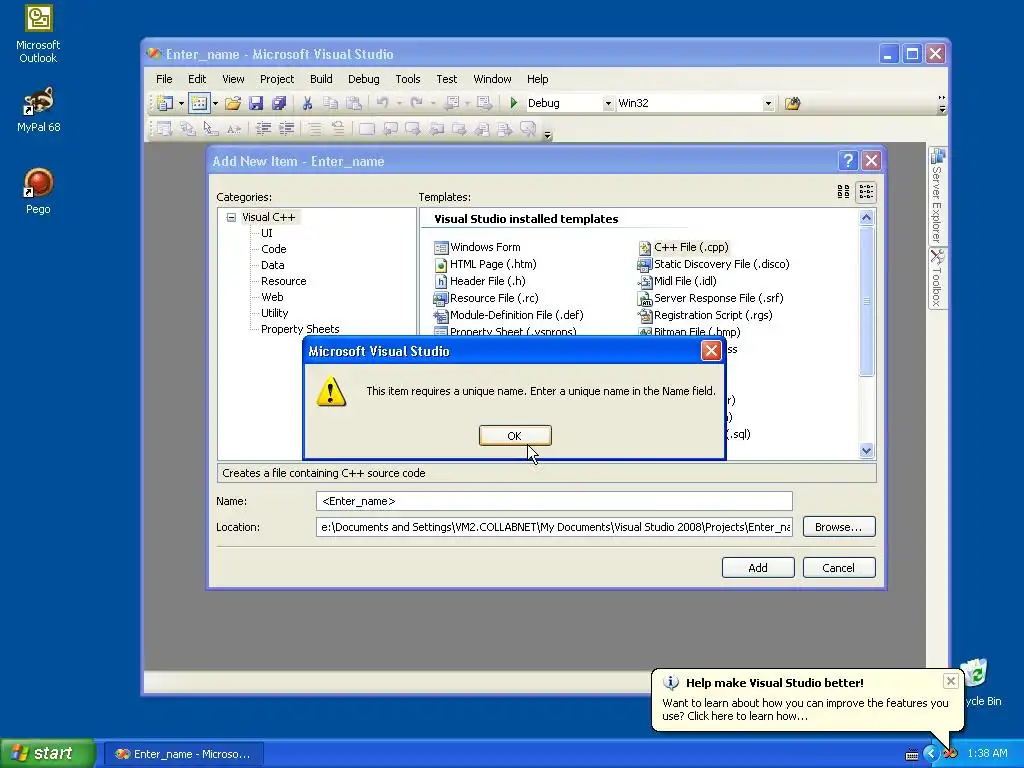Image resolution: width=1024 pixels, height=768 pixels.
Task: Open the text editor toolbar overflow arrow
Action: pyautogui.click(x=547, y=135)
